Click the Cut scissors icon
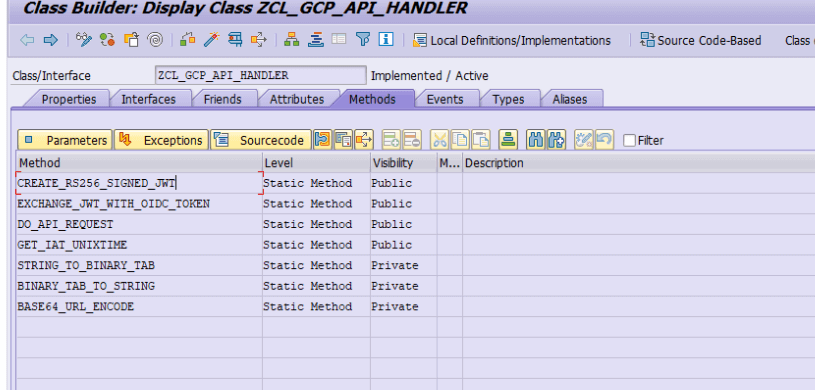The height and width of the screenshot is (390, 815). coord(439,140)
